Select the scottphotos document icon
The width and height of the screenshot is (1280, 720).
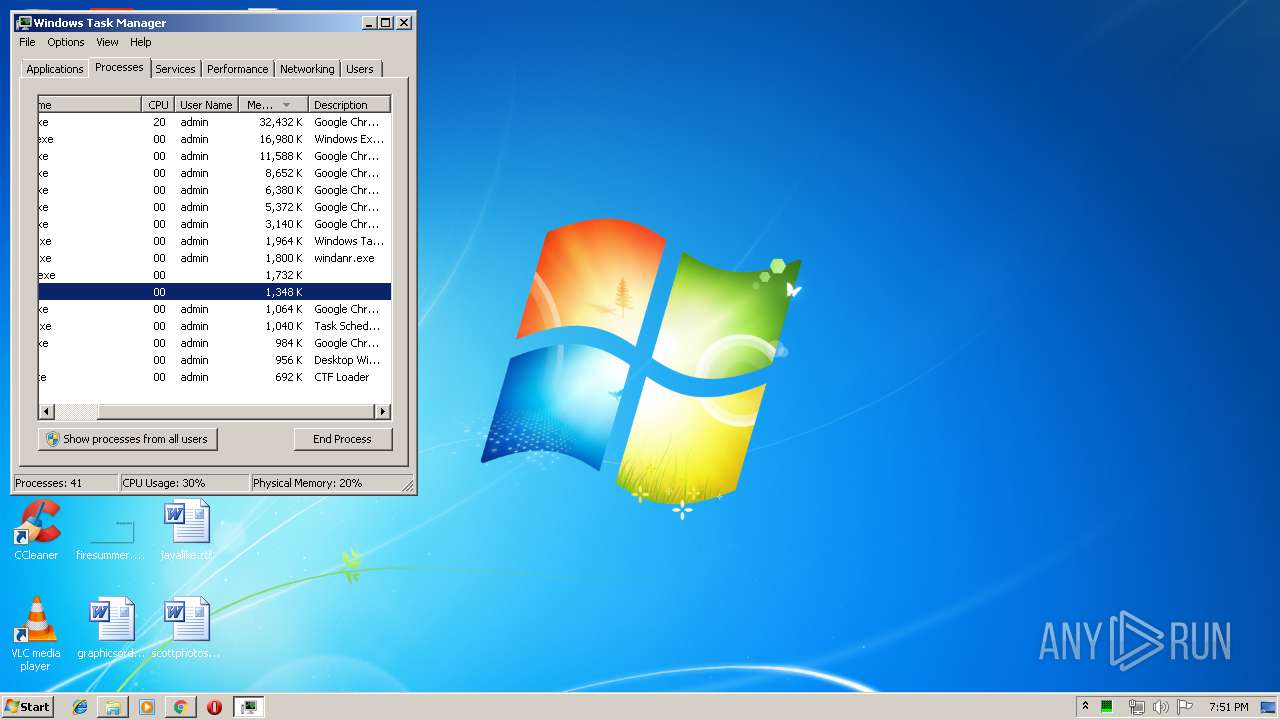click(187, 628)
